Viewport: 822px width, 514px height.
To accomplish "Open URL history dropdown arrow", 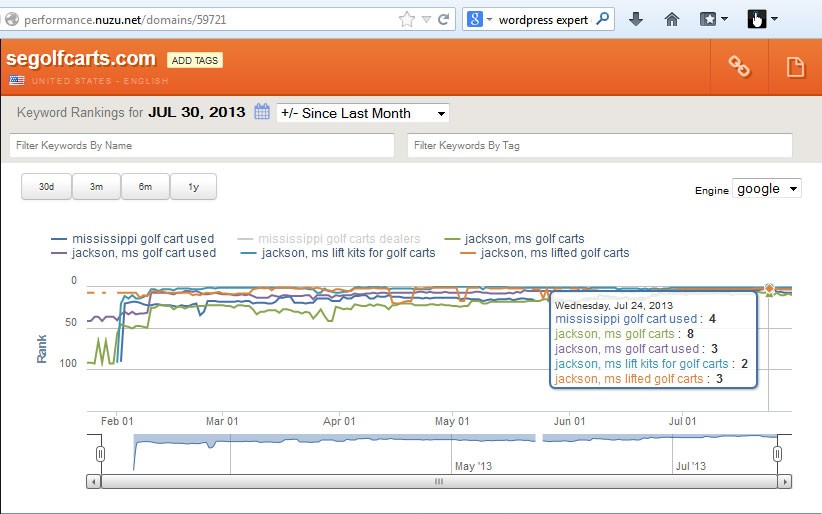I will 427,20.
